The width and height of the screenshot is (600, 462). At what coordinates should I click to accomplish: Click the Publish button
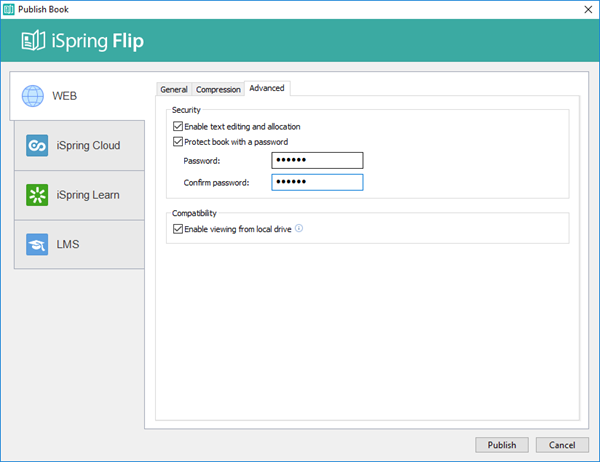tap(502, 445)
